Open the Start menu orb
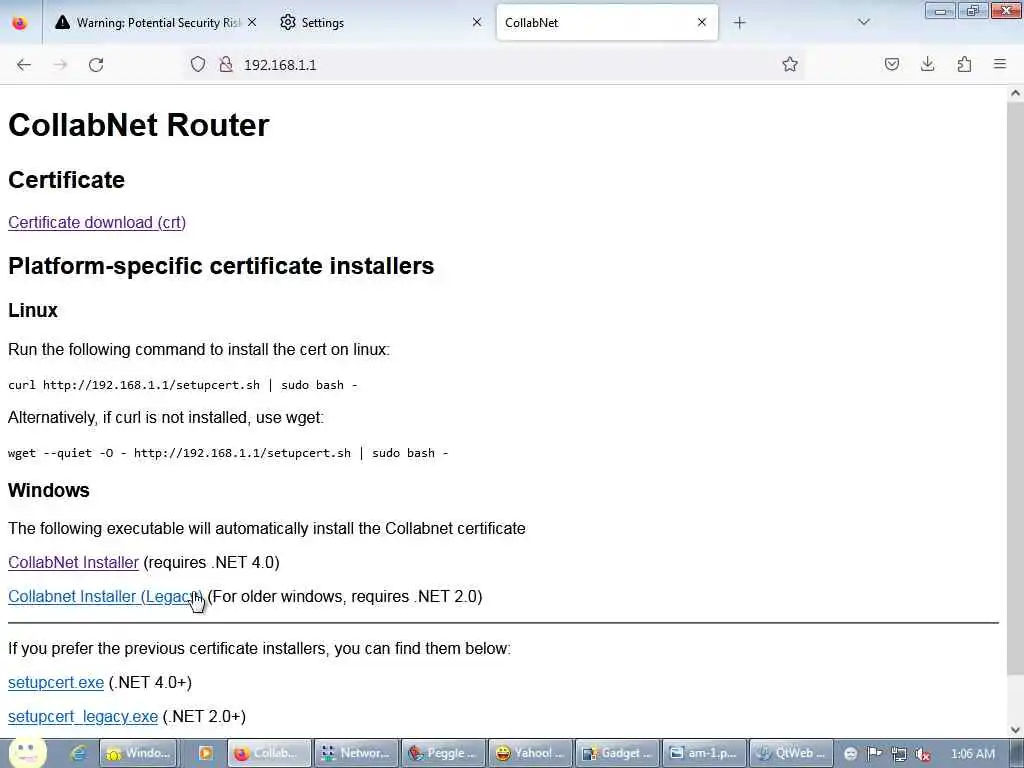Screen dimensions: 1024x768 tap(27, 754)
